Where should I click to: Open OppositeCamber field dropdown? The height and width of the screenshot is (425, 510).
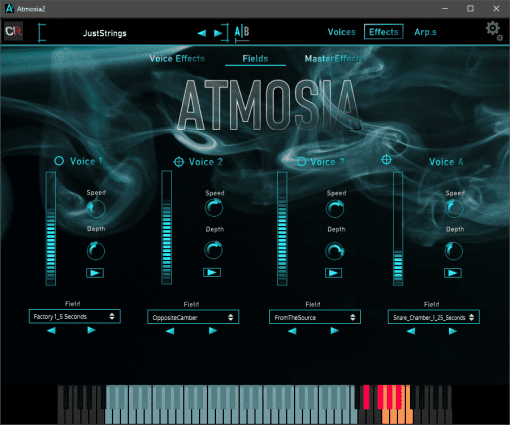(193, 317)
